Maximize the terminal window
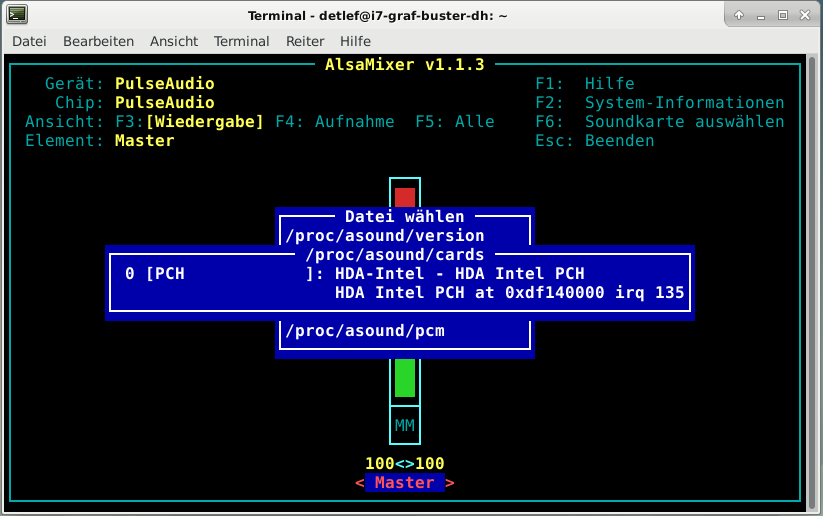 tap(783, 15)
